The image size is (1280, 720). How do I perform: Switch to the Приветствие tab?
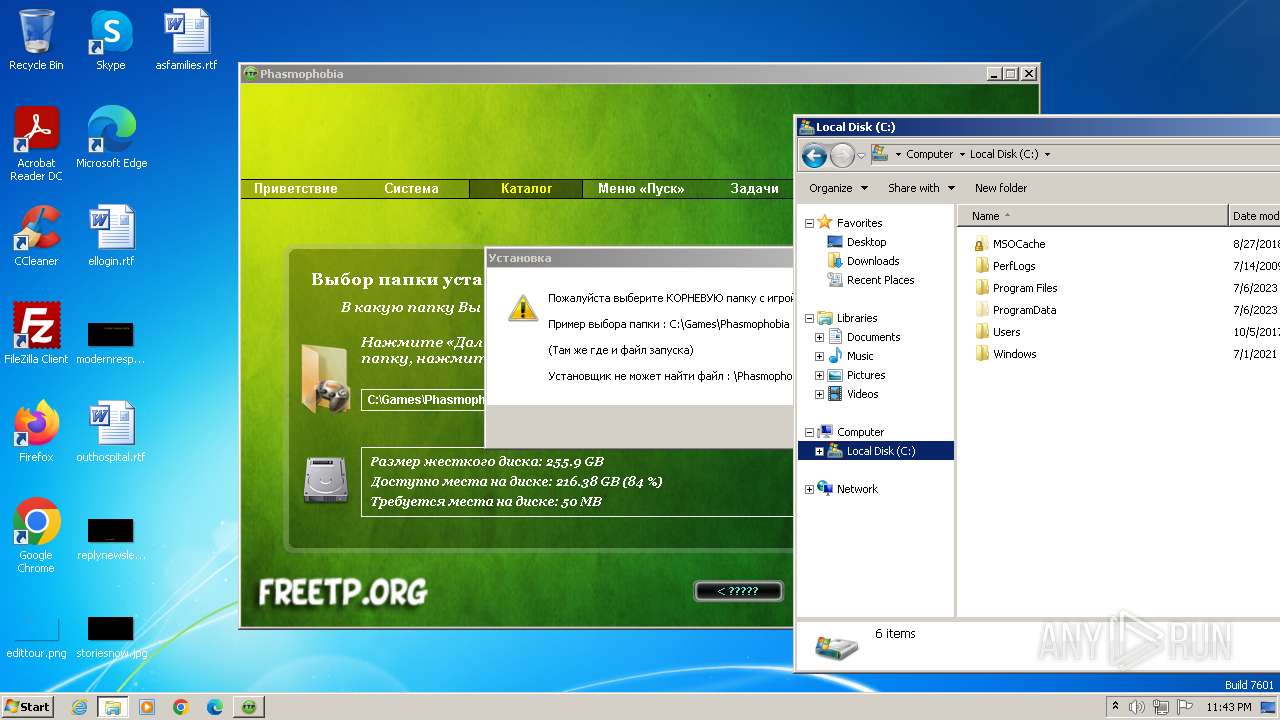(296, 188)
